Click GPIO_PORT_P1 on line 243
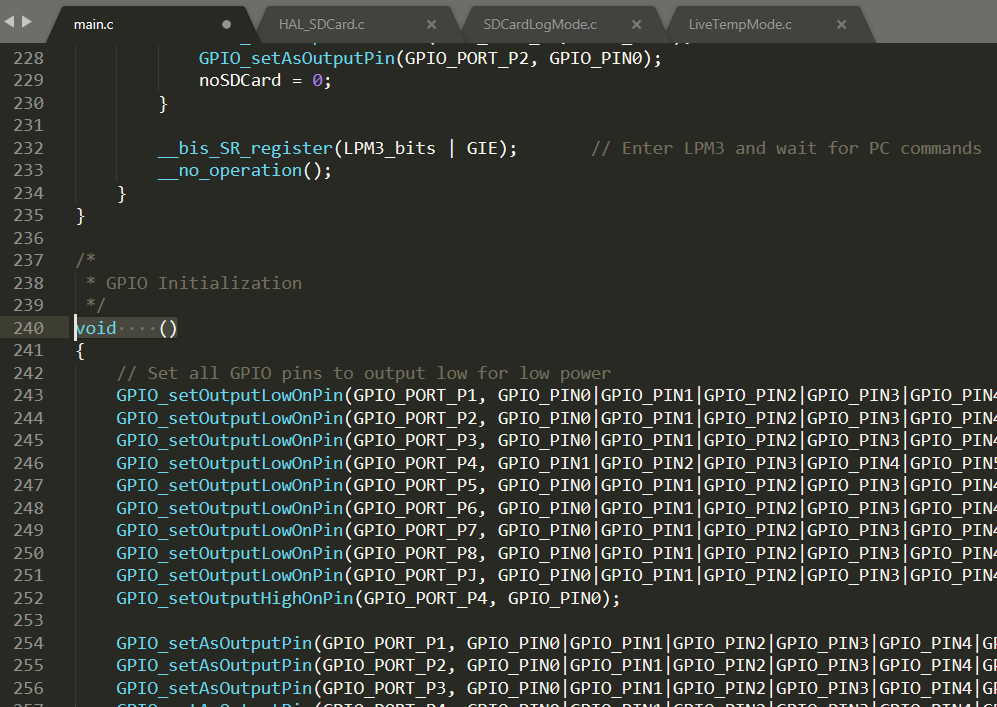997x707 pixels. [415, 395]
